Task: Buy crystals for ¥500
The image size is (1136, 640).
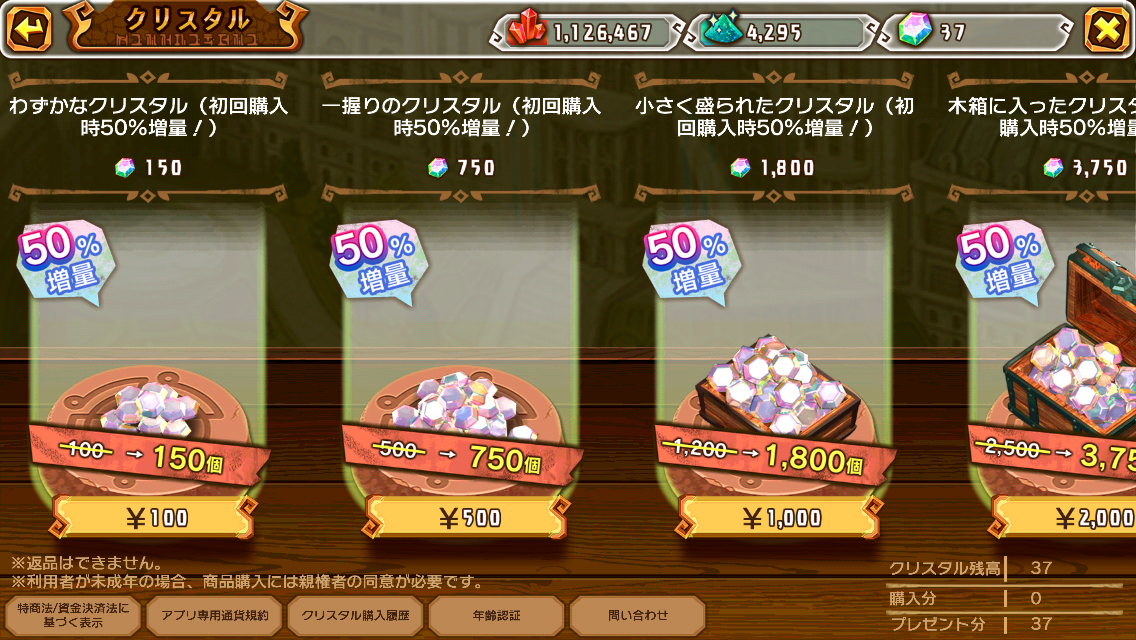Action: pos(467,518)
